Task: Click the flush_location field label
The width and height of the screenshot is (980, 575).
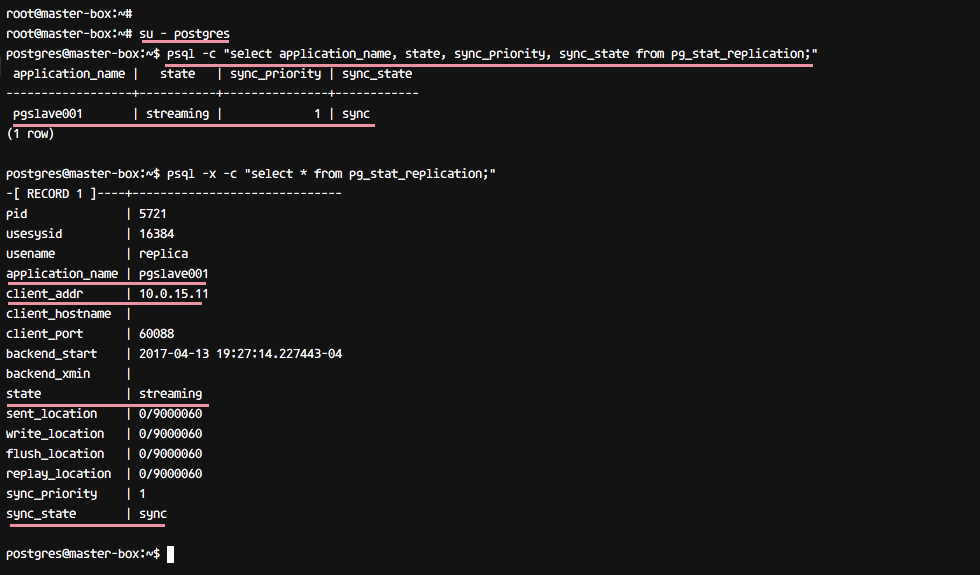Action: (x=55, y=454)
